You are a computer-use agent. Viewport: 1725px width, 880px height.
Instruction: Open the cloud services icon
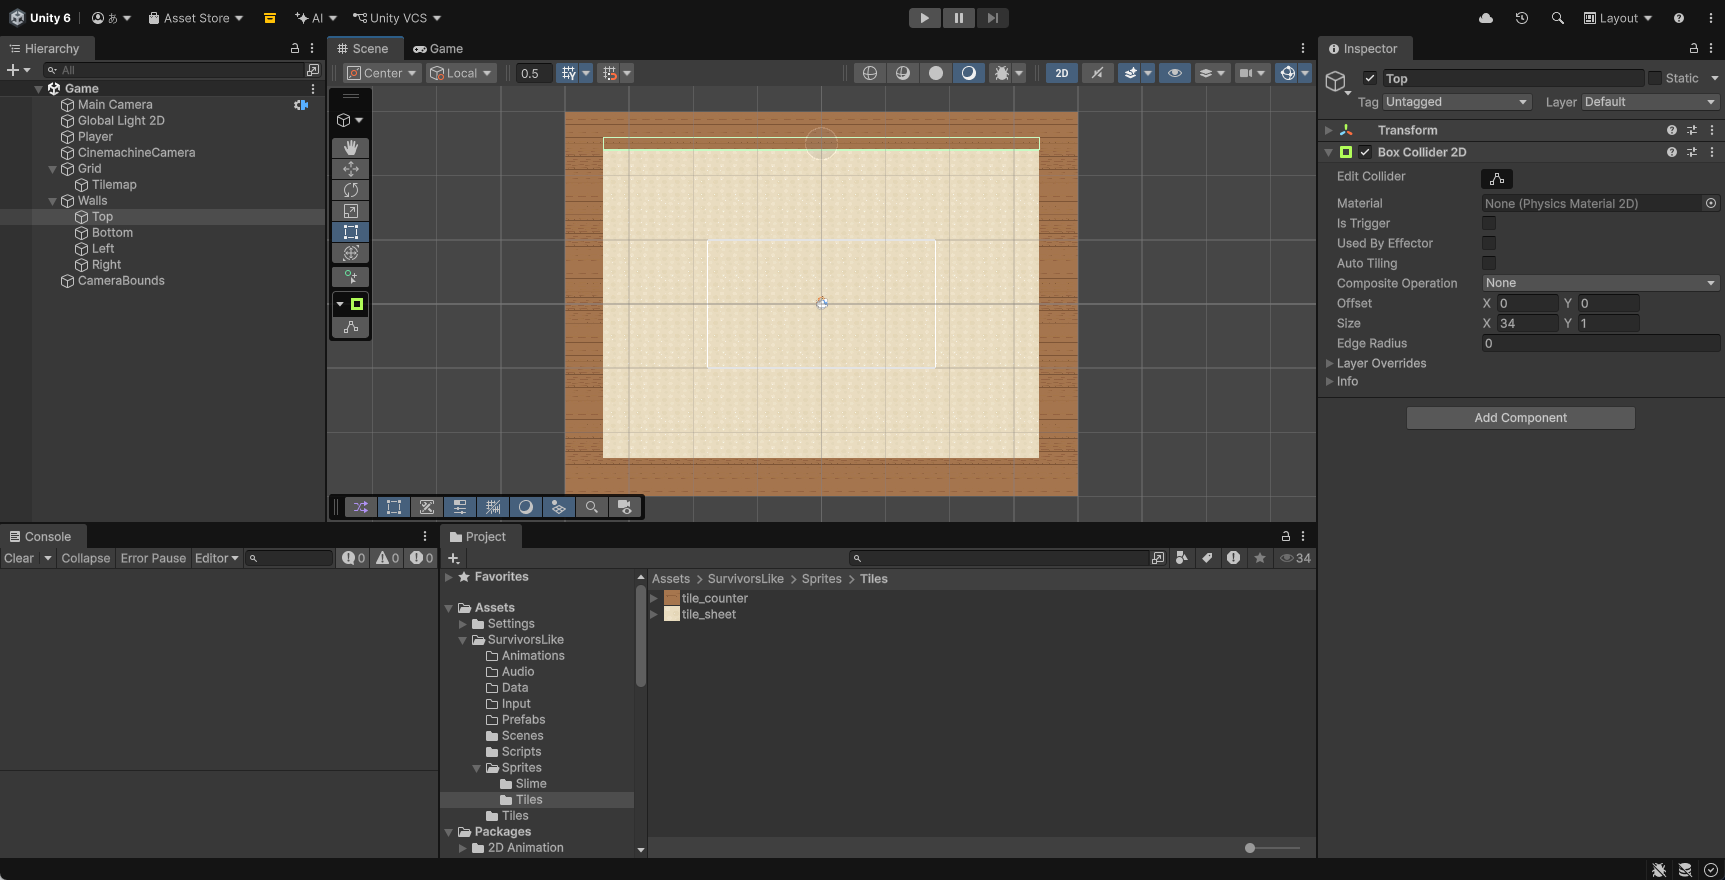coord(1486,18)
